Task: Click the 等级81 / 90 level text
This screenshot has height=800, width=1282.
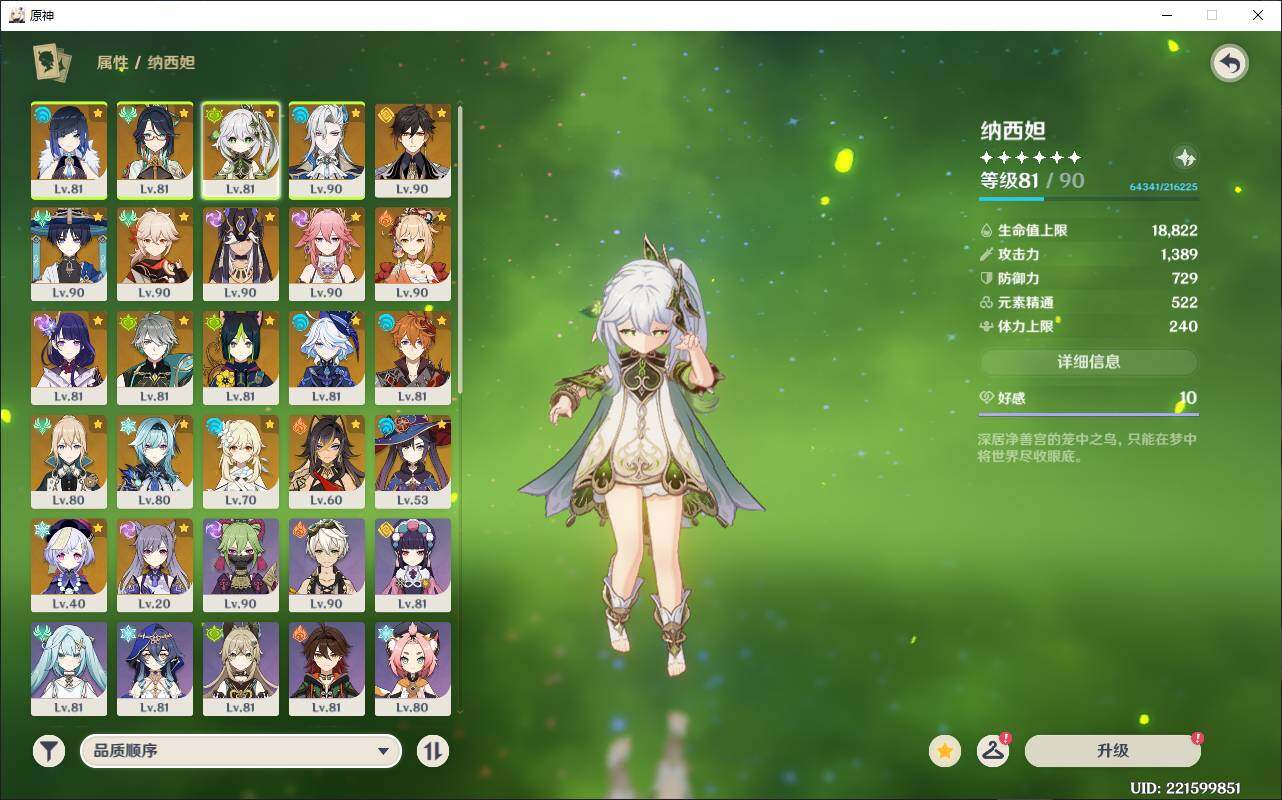Action: [x=1032, y=181]
